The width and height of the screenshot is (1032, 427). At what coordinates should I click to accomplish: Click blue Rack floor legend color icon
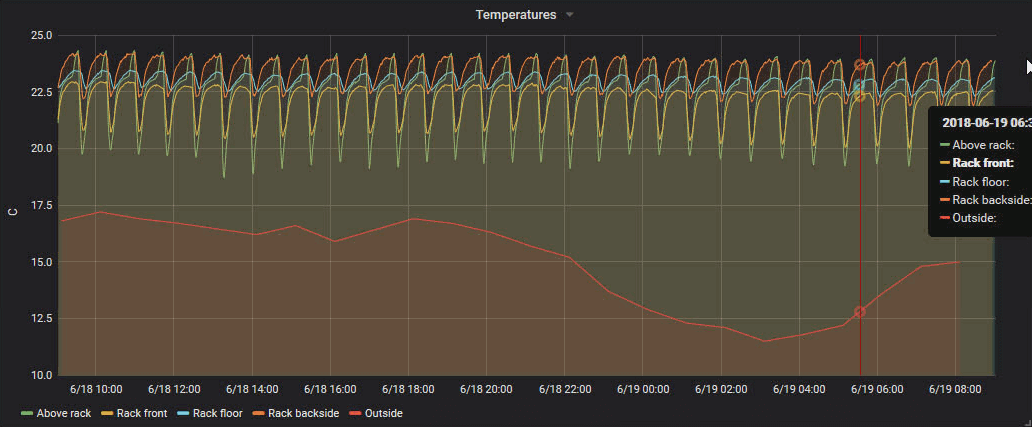(183, 413)
